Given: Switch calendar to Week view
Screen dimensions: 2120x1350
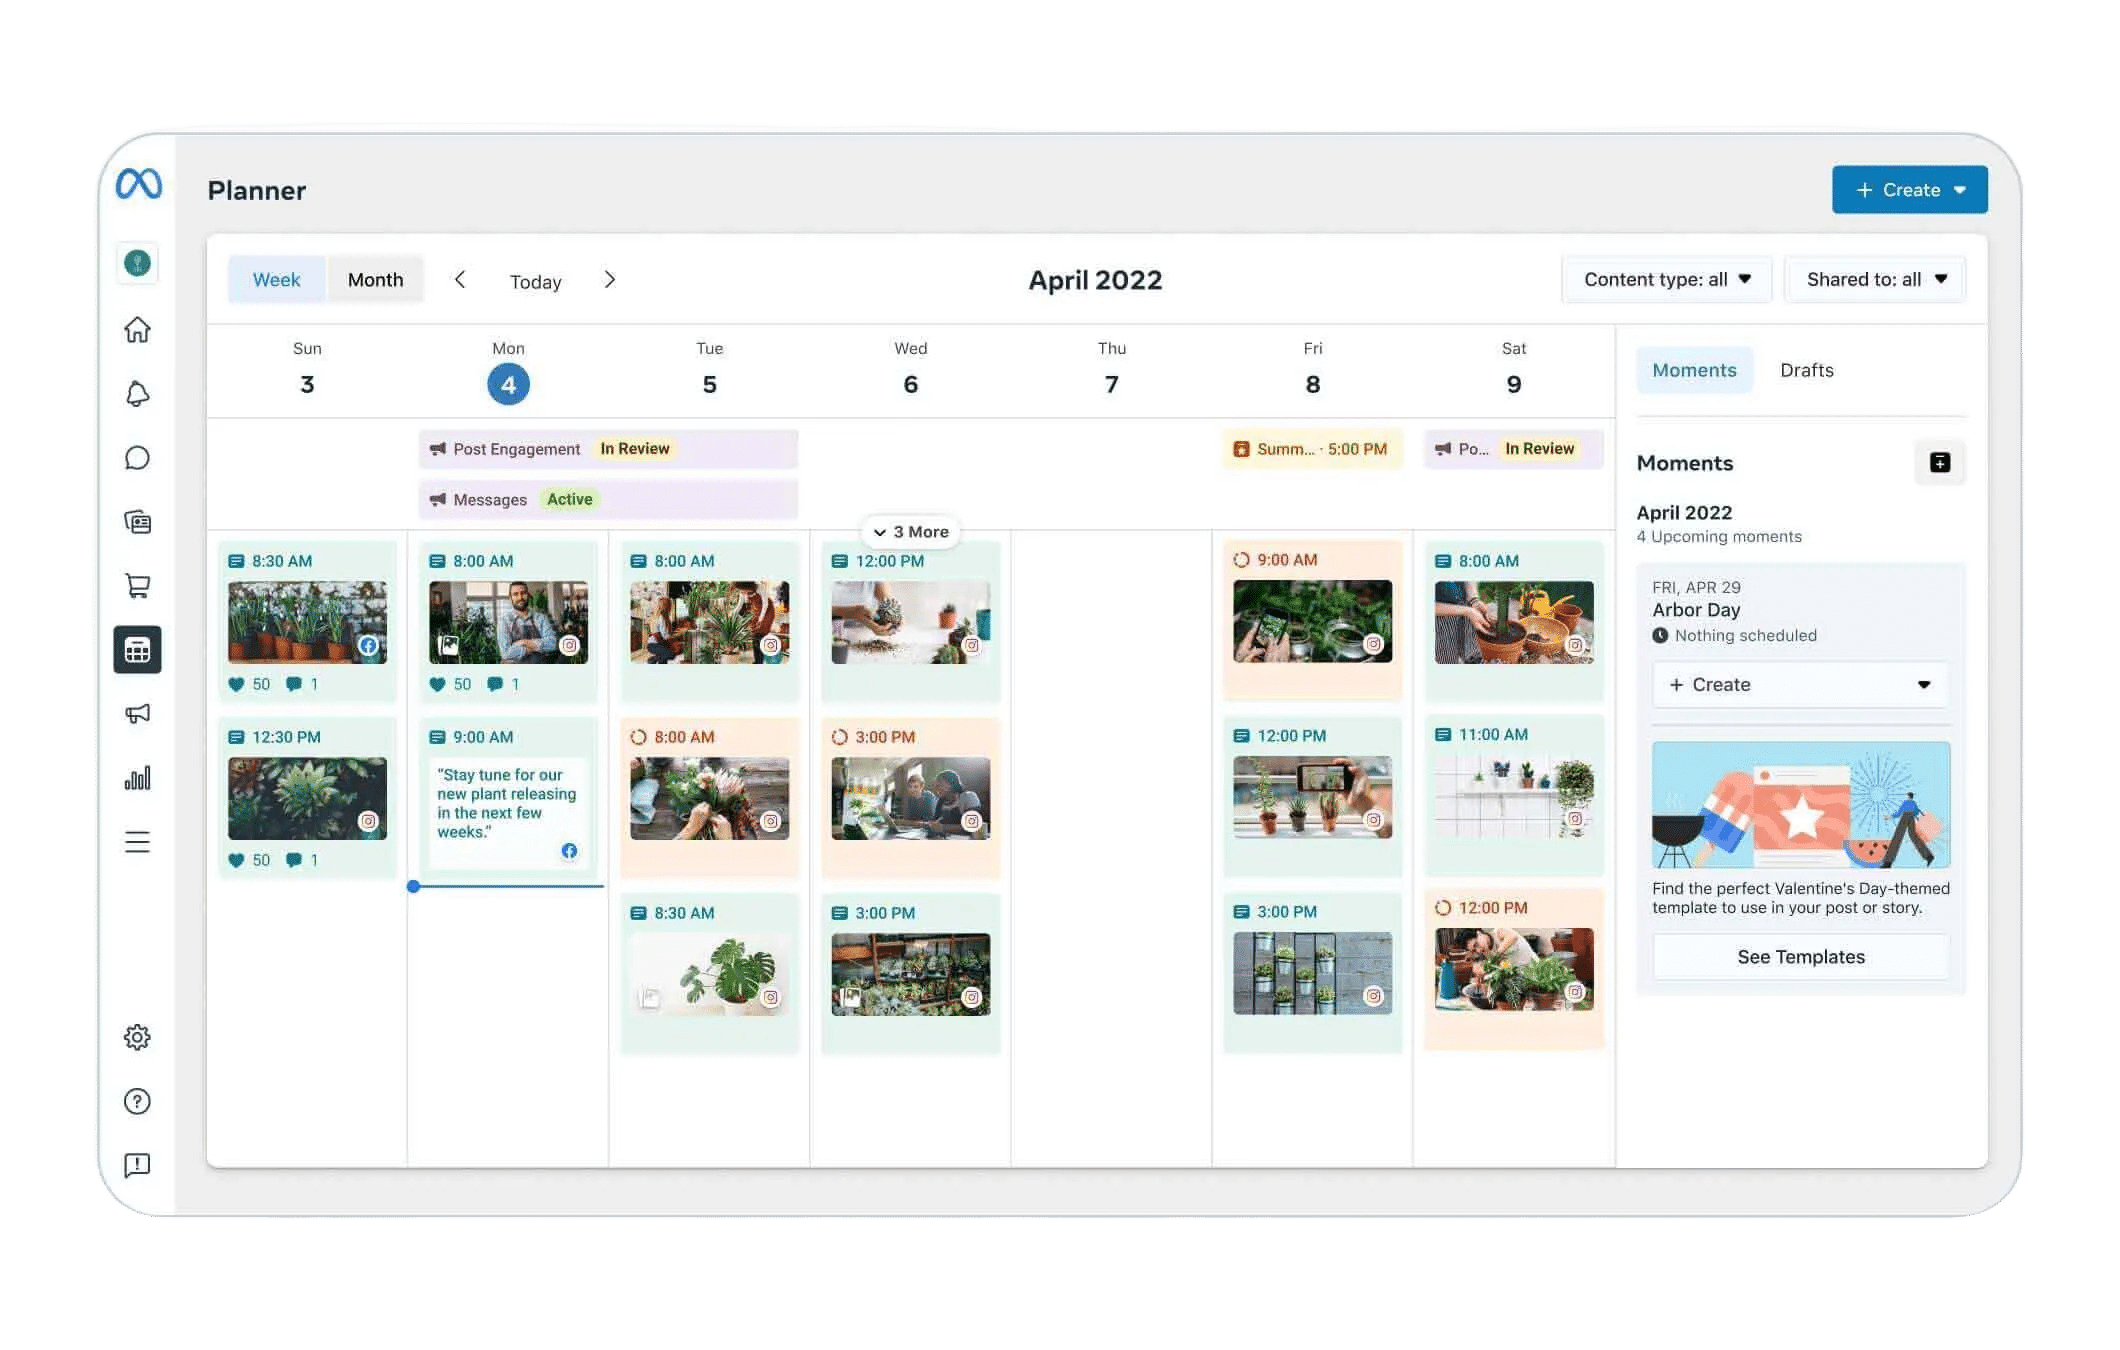Looking at the screenshot, I should click(276, 280).
